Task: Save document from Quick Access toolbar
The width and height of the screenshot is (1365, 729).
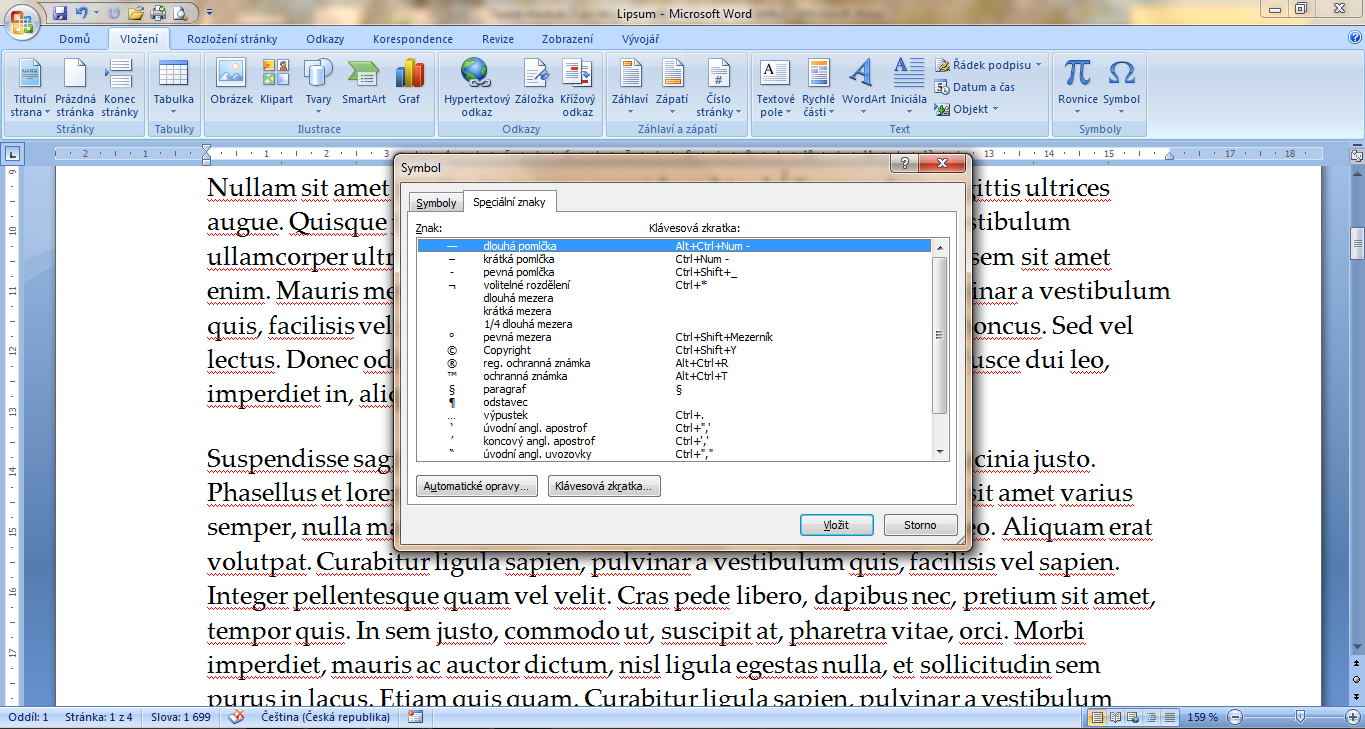Action: click(60, 13)
